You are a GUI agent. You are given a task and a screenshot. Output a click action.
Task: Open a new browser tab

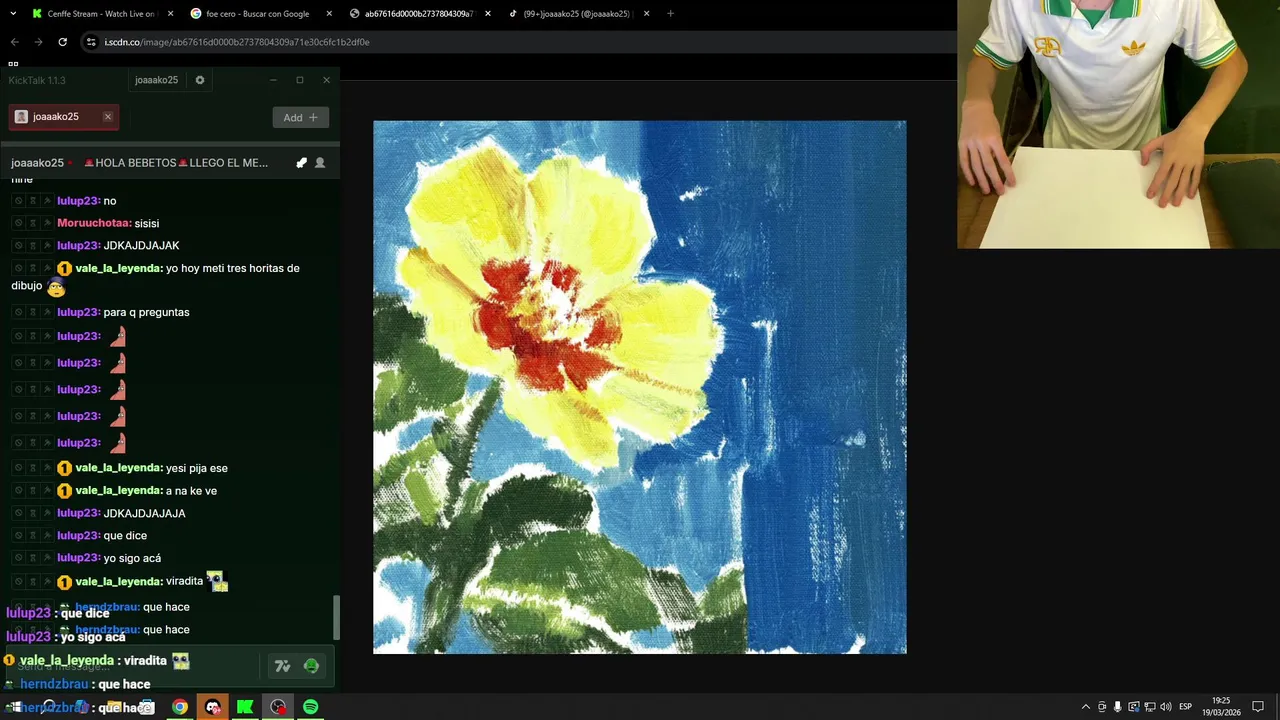click(x=670, y=14)
